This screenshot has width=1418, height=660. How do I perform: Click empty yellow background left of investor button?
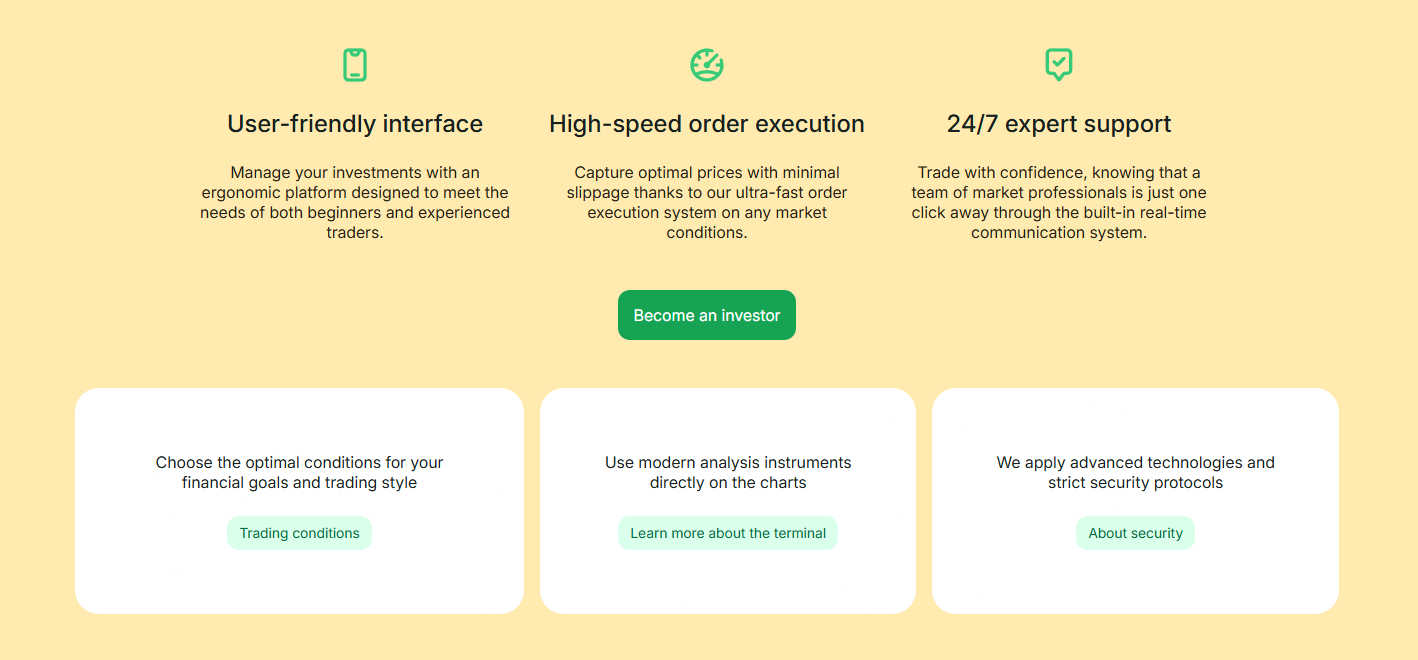pos(400,315)
